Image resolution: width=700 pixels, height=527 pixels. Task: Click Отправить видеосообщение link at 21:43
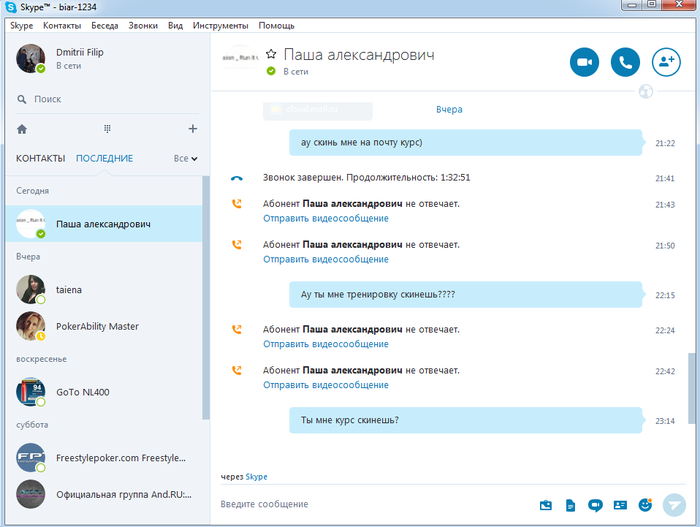[325, 218]
